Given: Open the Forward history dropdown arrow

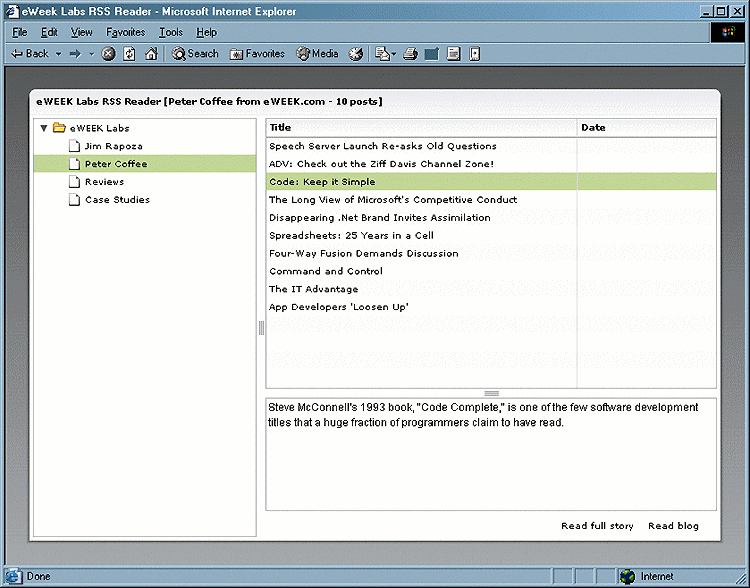Looking at the screenshot, I should (91, 54).
